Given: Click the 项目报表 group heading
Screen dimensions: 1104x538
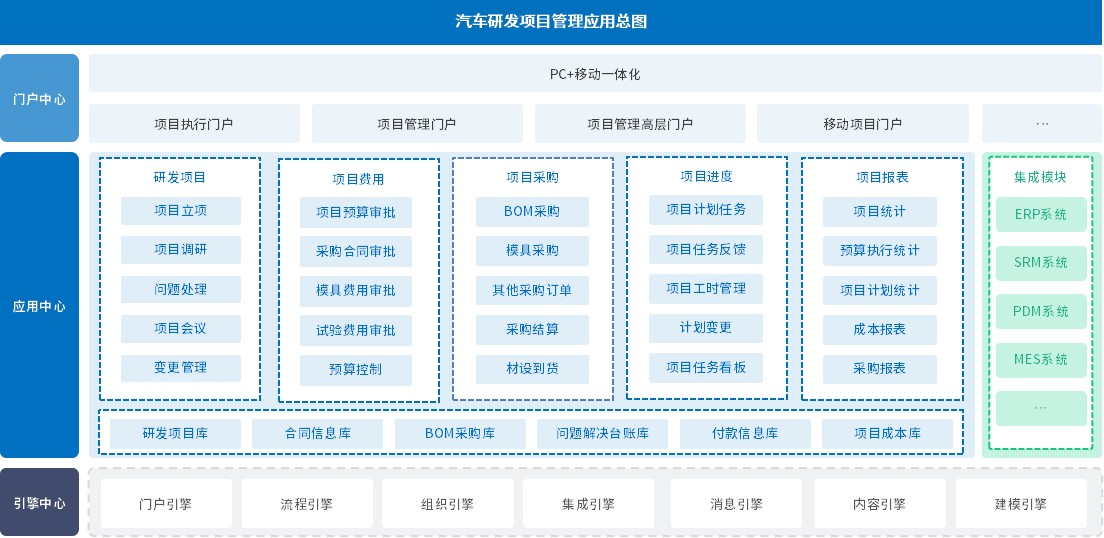Looking at the screenshot, I should tap(882, 177).
